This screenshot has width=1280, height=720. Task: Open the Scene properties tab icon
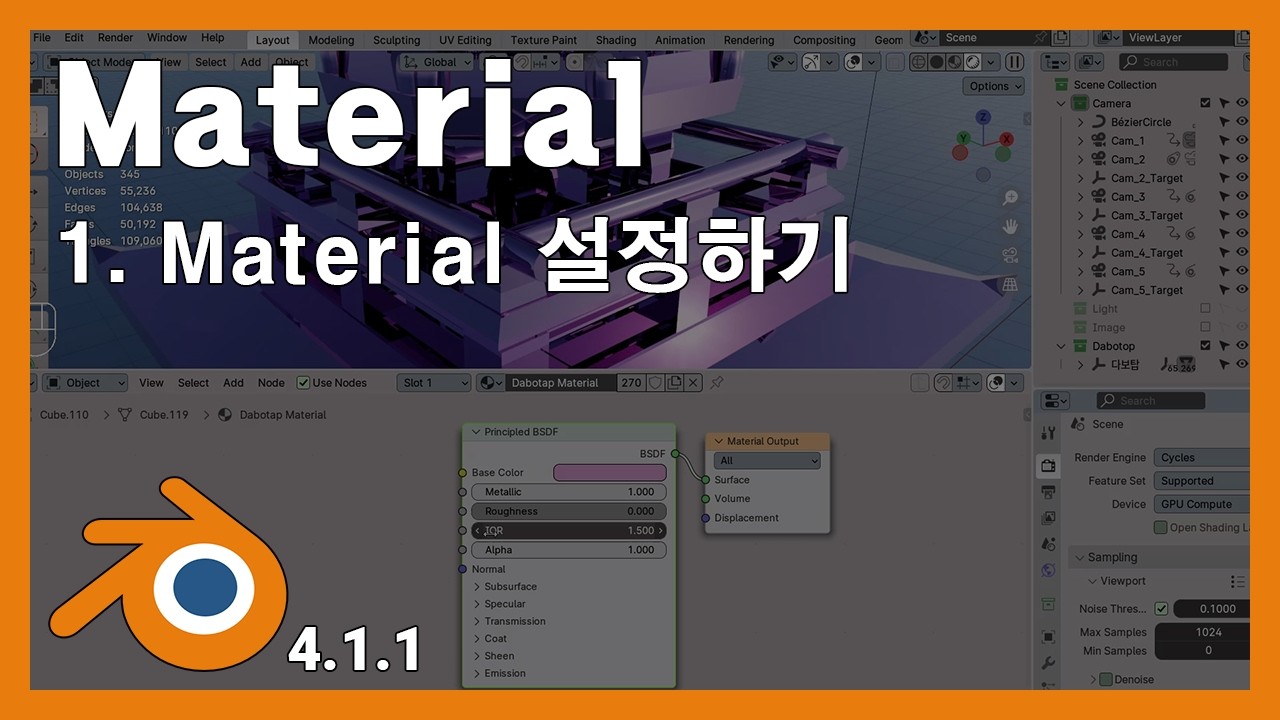pos(1048,544)
